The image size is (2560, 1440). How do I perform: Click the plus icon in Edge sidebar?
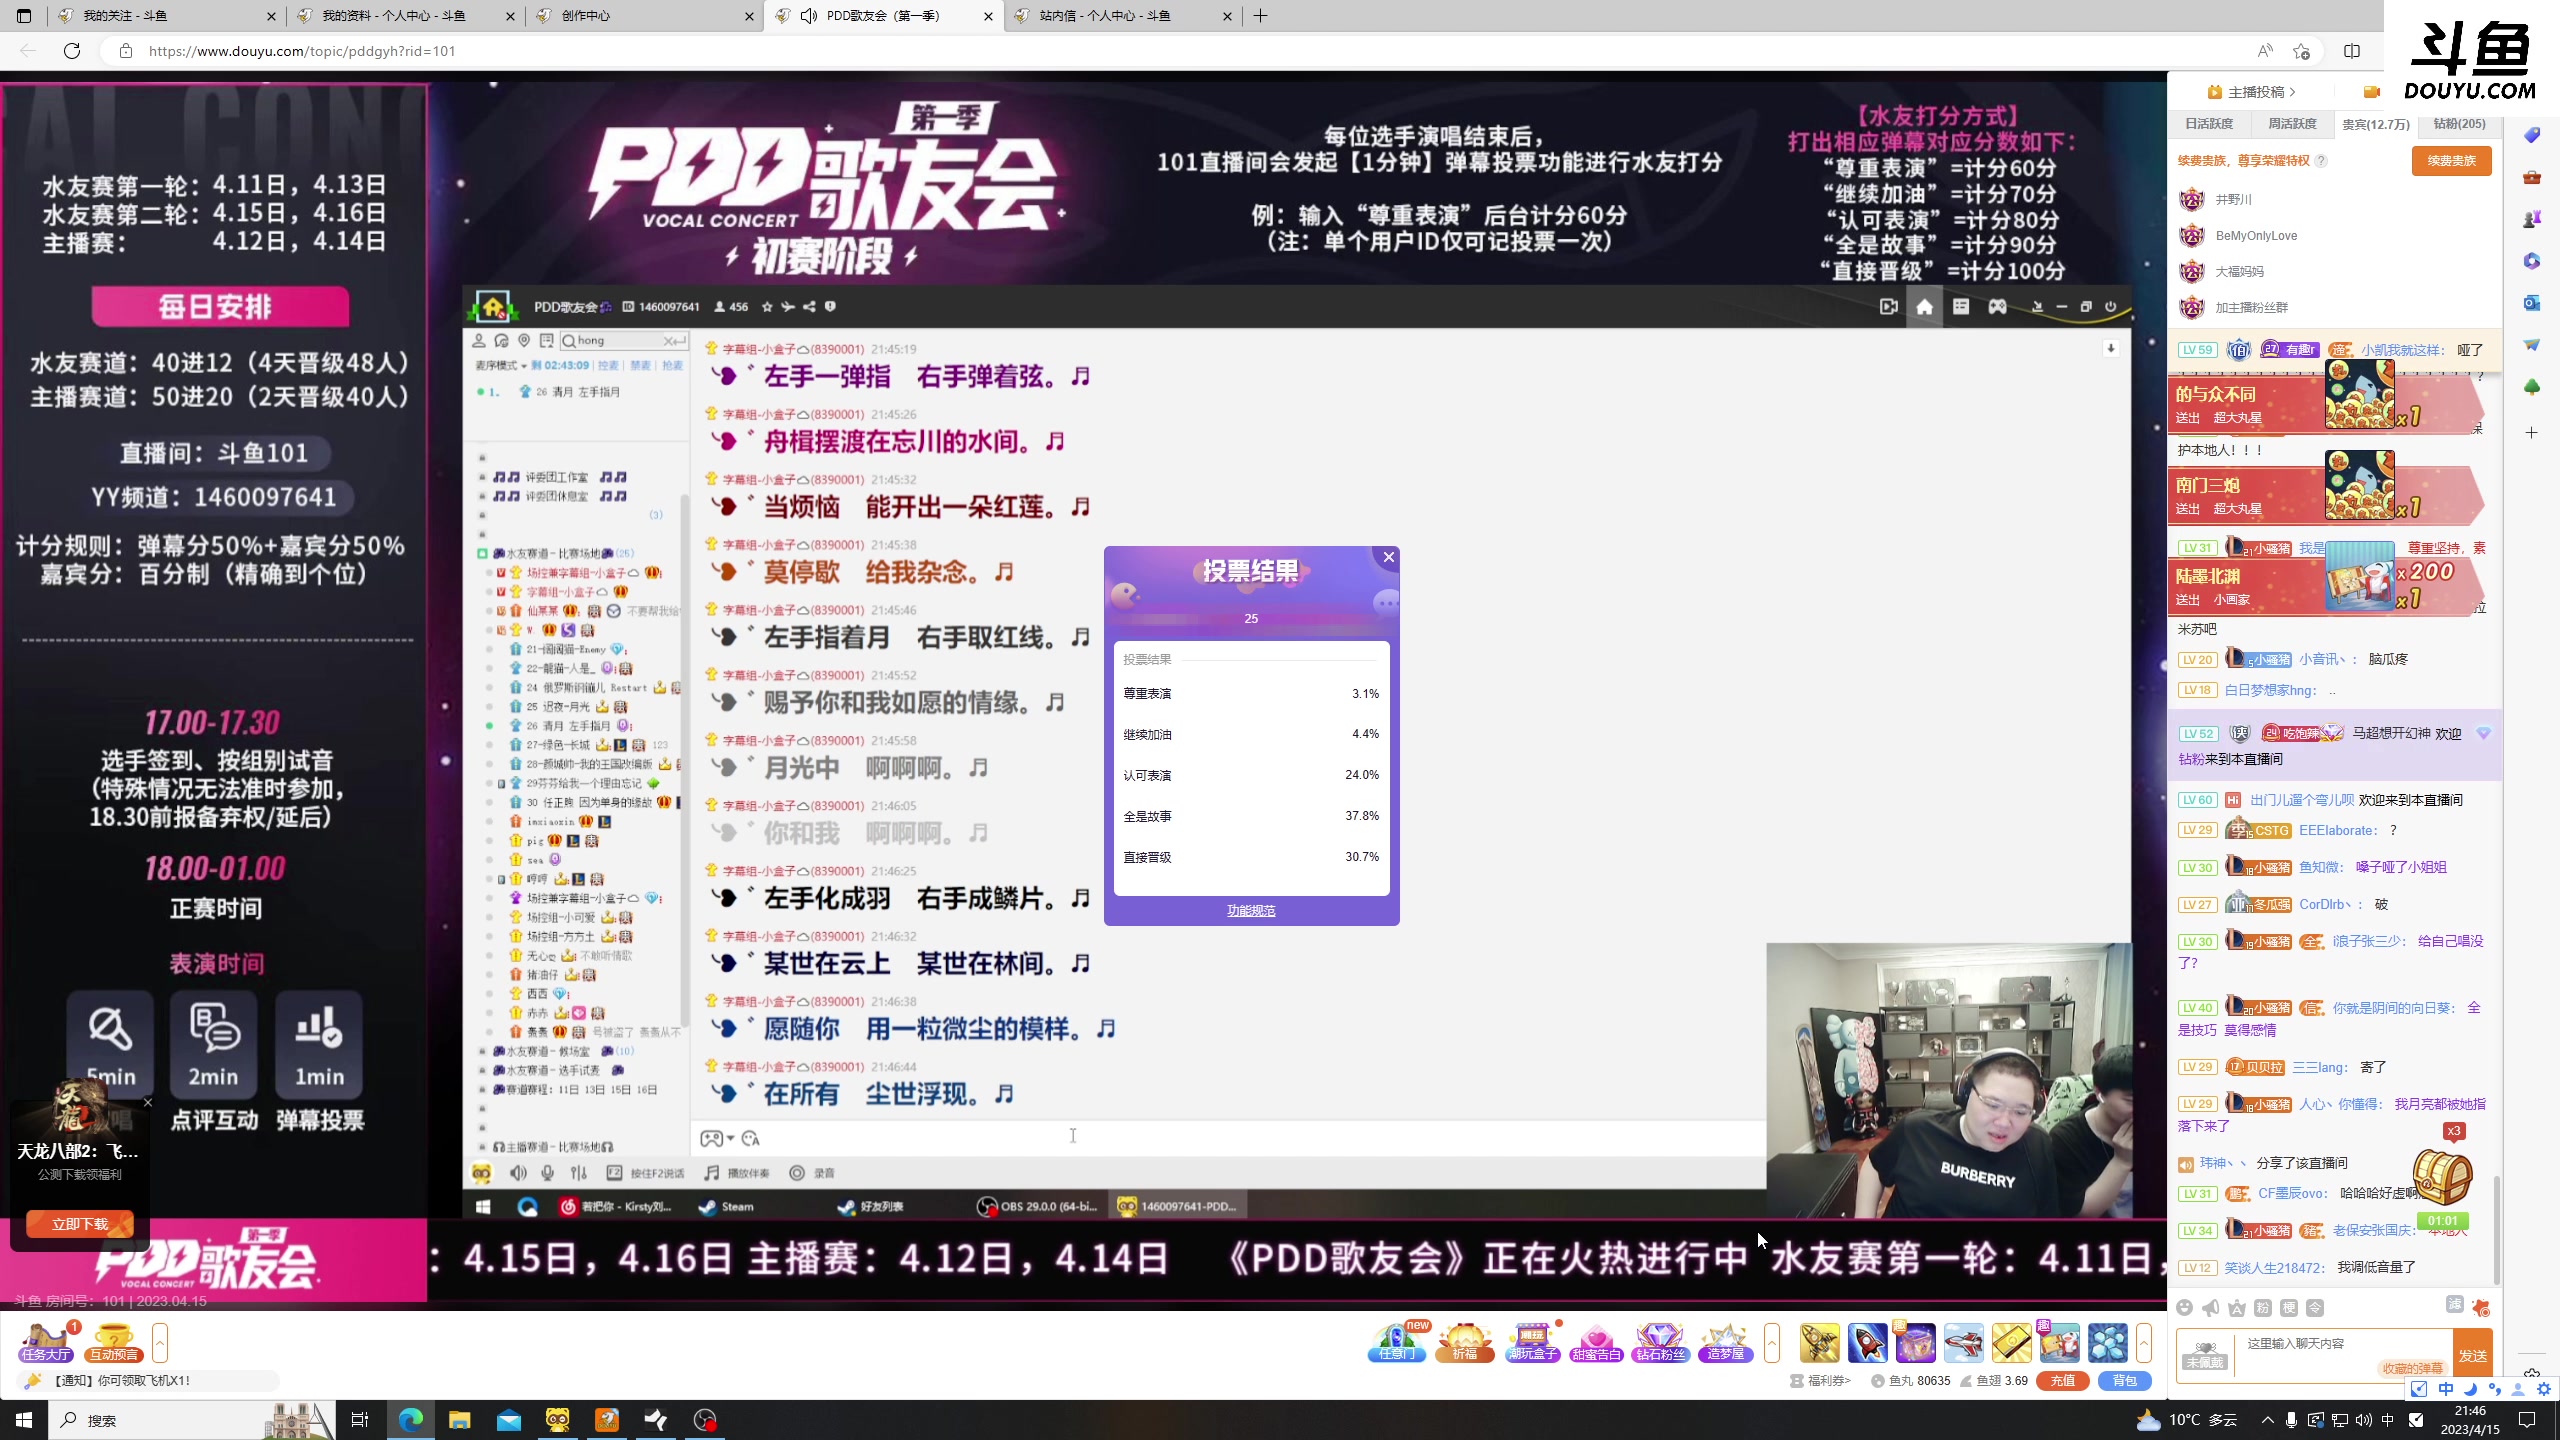click(2532, 433)
